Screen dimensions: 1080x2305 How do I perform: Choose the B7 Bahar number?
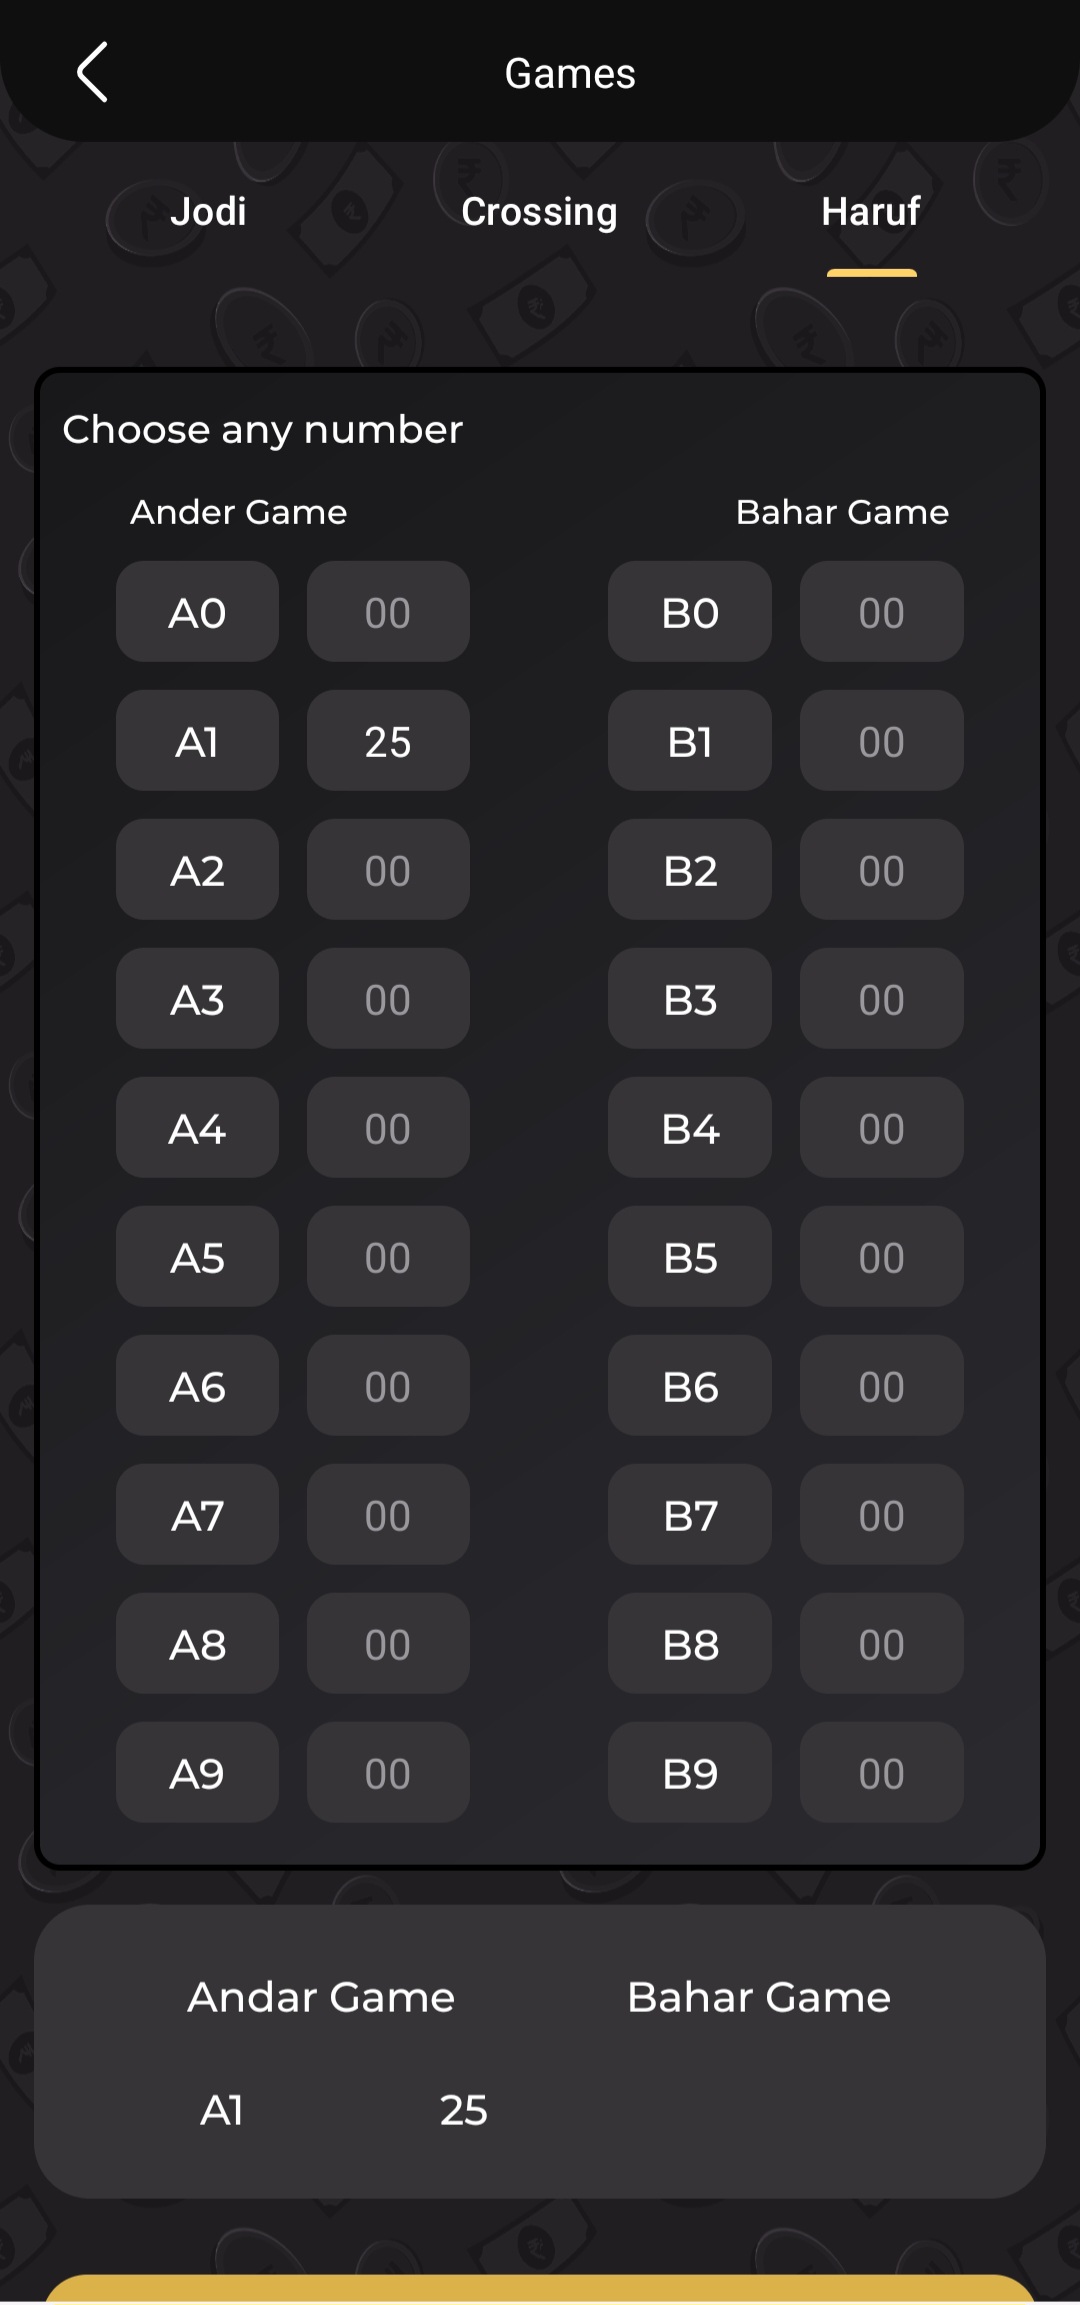point(690,1515)
